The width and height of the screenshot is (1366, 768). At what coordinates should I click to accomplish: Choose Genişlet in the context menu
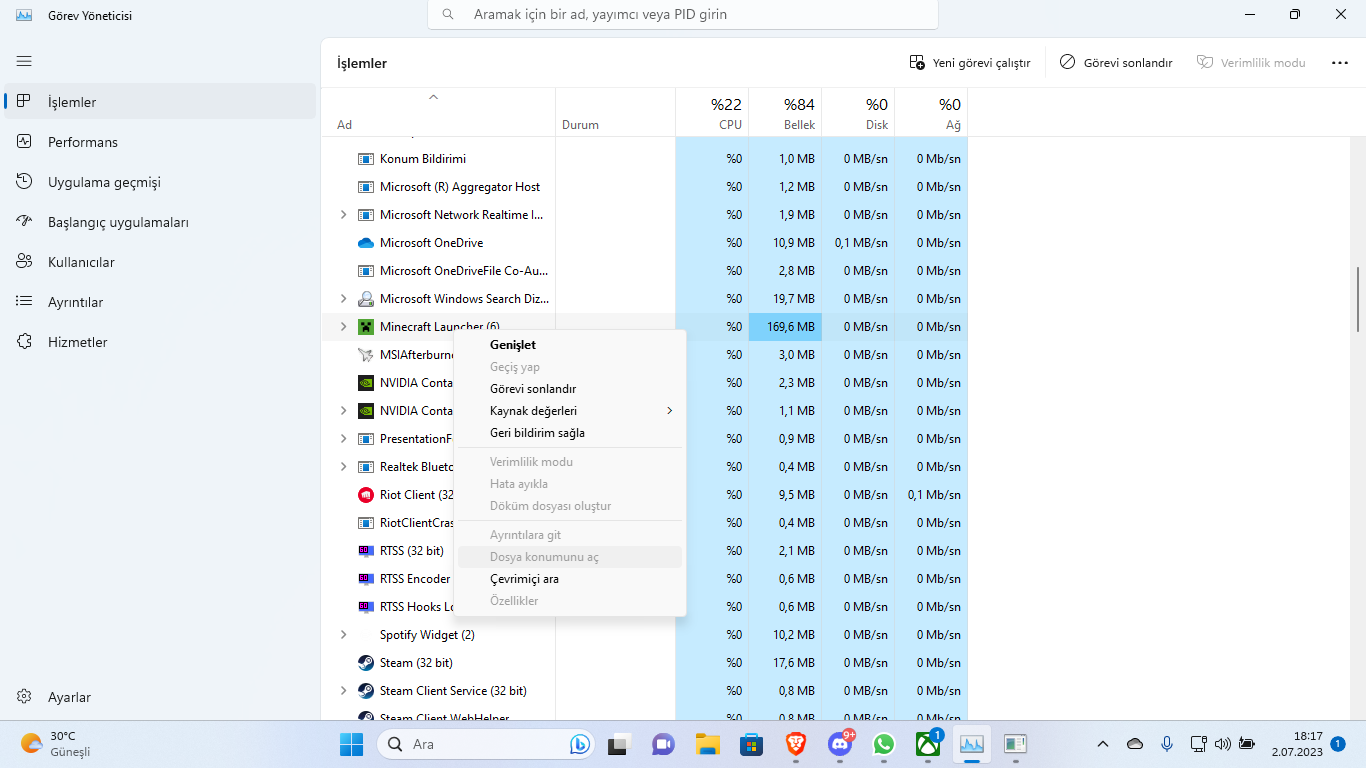point(570,345)
